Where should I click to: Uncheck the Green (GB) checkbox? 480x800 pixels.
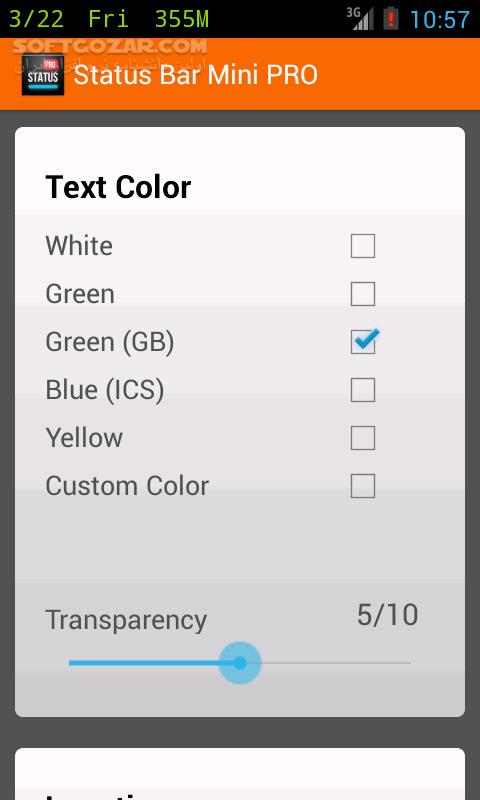coord(364,341)
